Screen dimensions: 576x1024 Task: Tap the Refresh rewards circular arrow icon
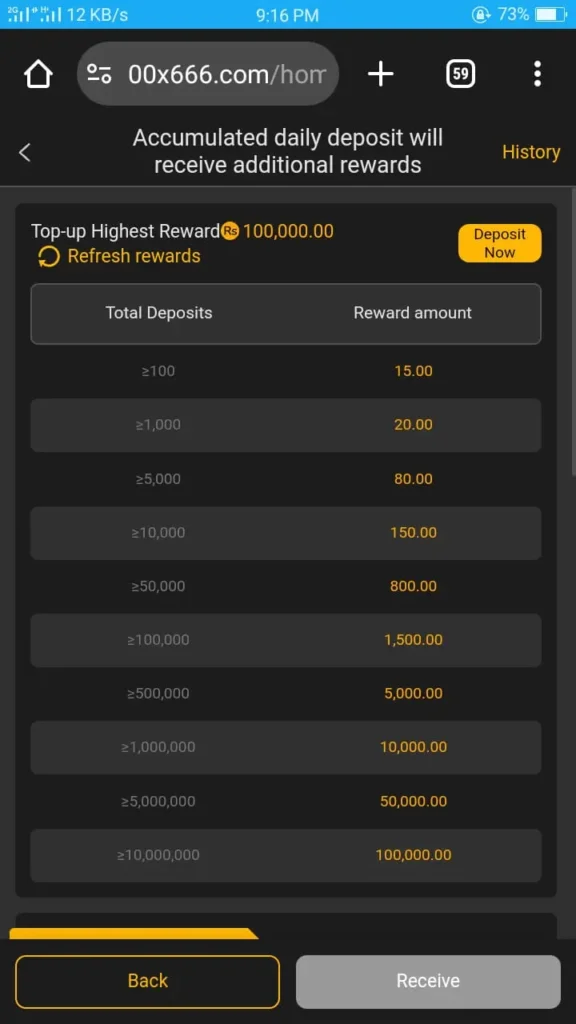[x=47, y=256]
